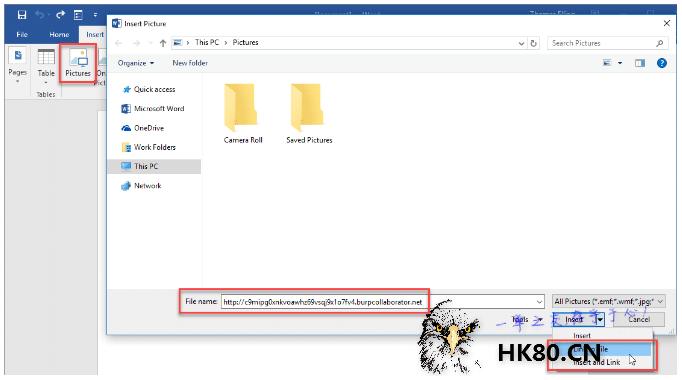The image size is (682, 380).
Task: Change the view with the view icon
Action: [x=607, y=63]
